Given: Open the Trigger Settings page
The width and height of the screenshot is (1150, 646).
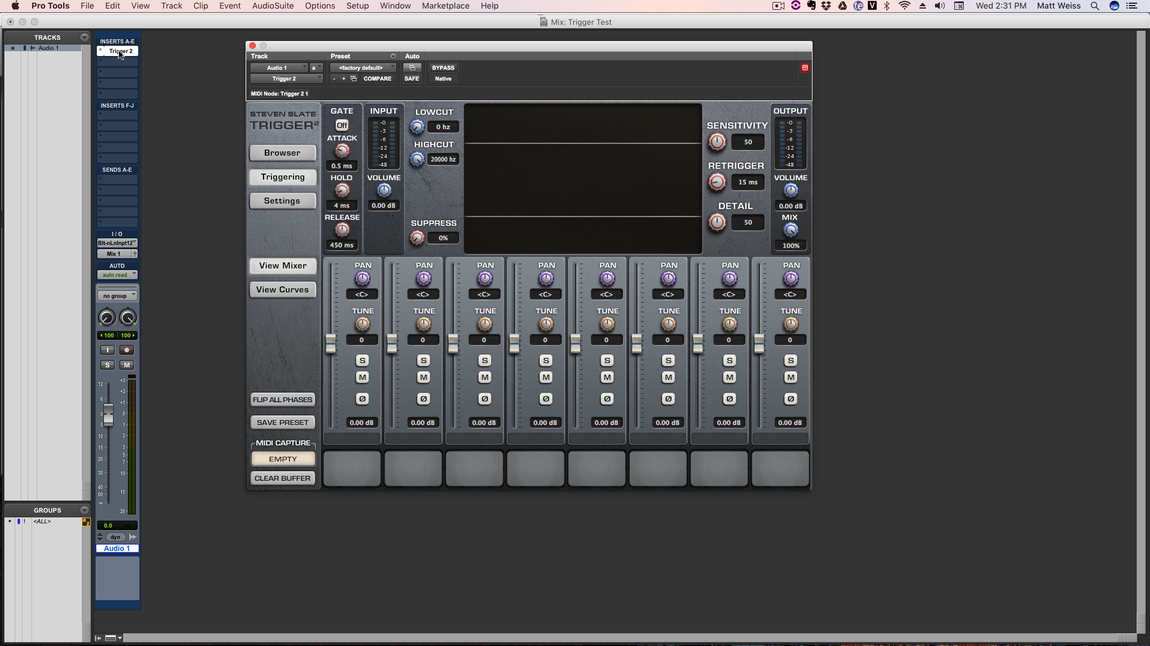Looking at the screenshot, I should pos(282,201).
